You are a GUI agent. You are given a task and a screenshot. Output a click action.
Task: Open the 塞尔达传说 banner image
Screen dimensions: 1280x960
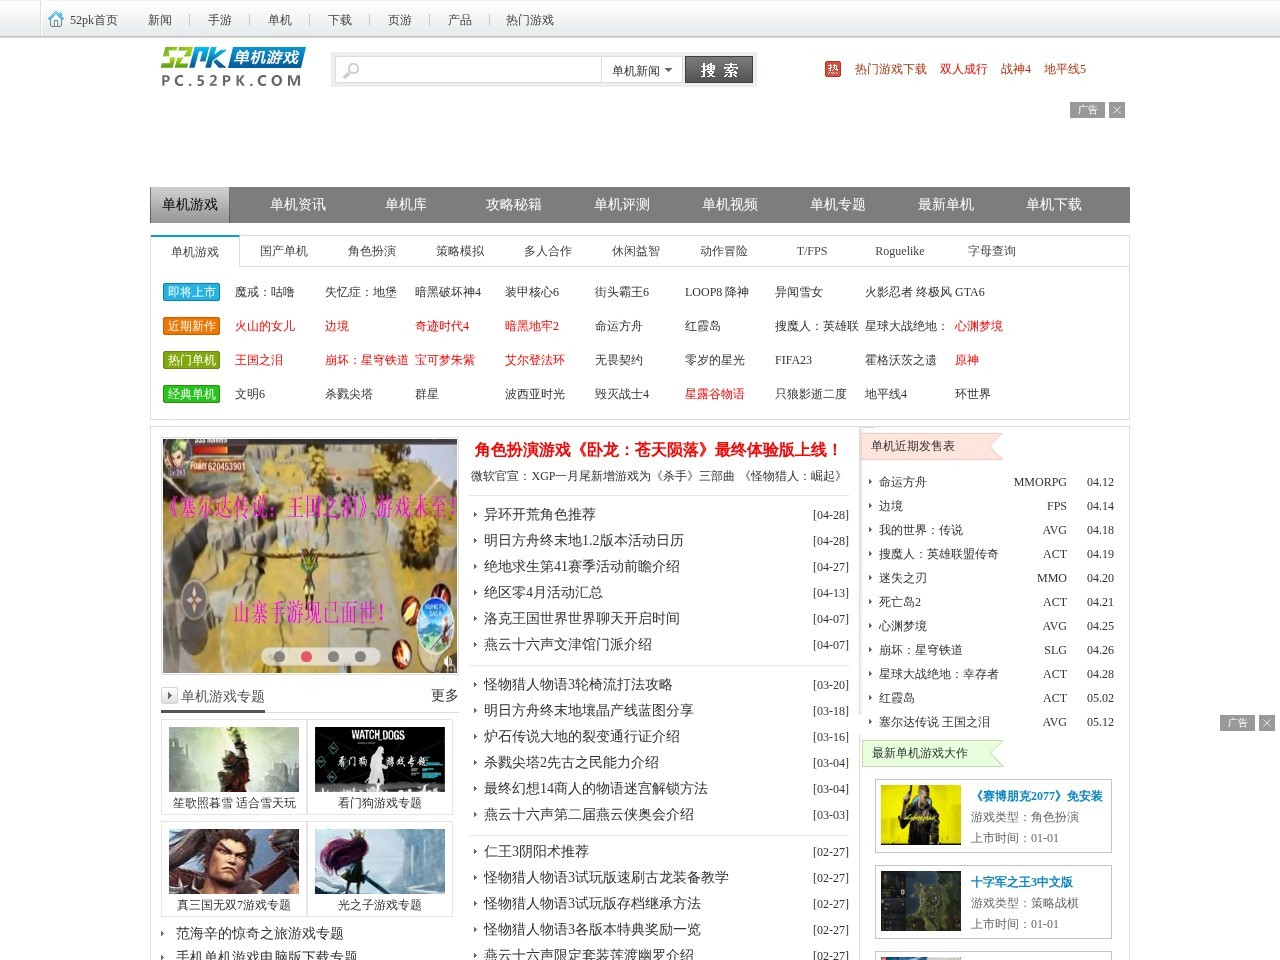click(310, 556)
